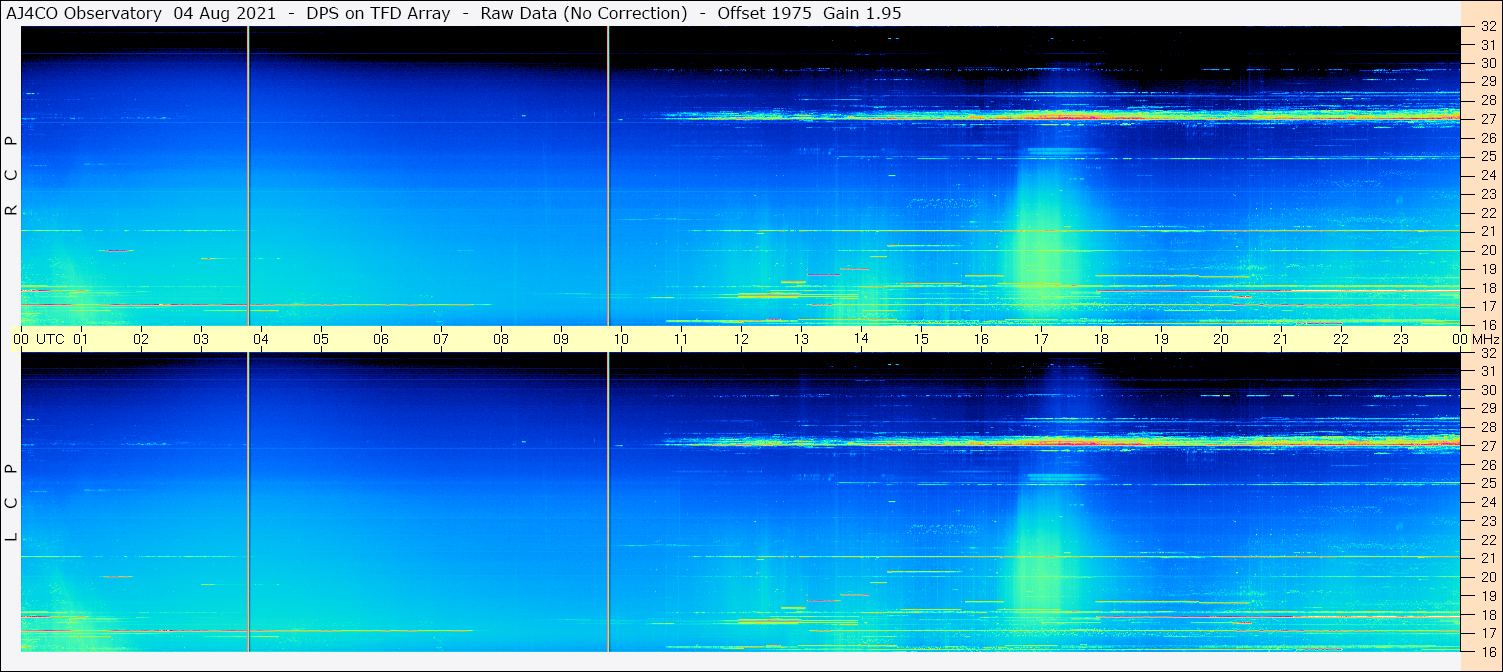Select the 14 hour tick on time axis
The width and height of the screenshot is (1503, 672).
tap(861, 339)
